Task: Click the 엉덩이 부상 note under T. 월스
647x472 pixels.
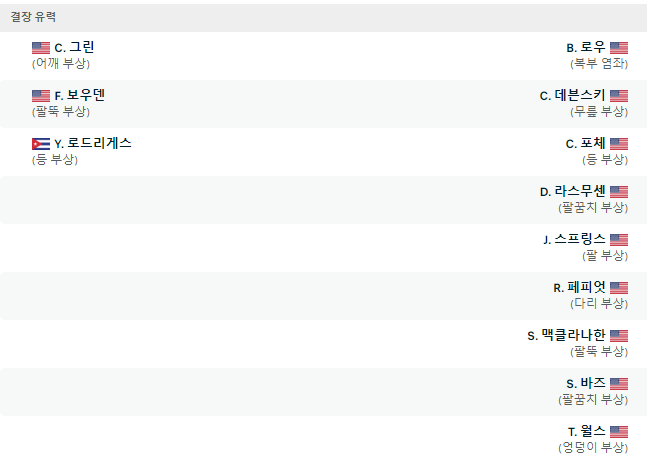Action: point(593,447)
